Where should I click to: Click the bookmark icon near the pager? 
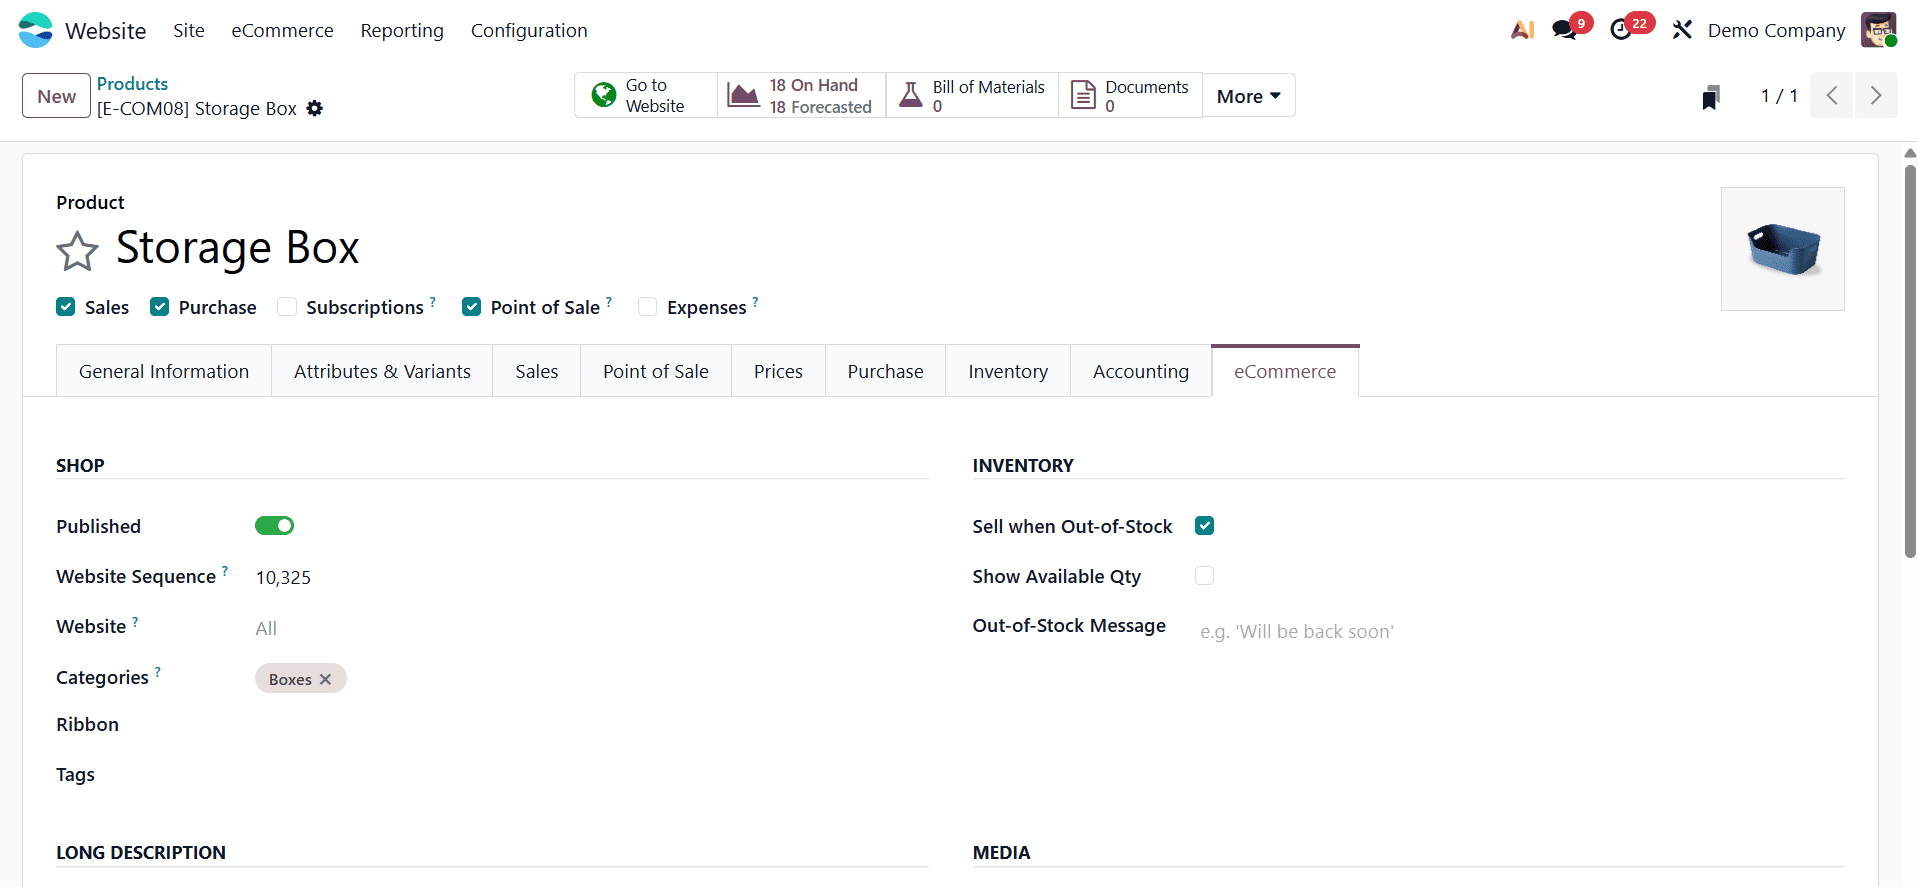[1711, 96]
